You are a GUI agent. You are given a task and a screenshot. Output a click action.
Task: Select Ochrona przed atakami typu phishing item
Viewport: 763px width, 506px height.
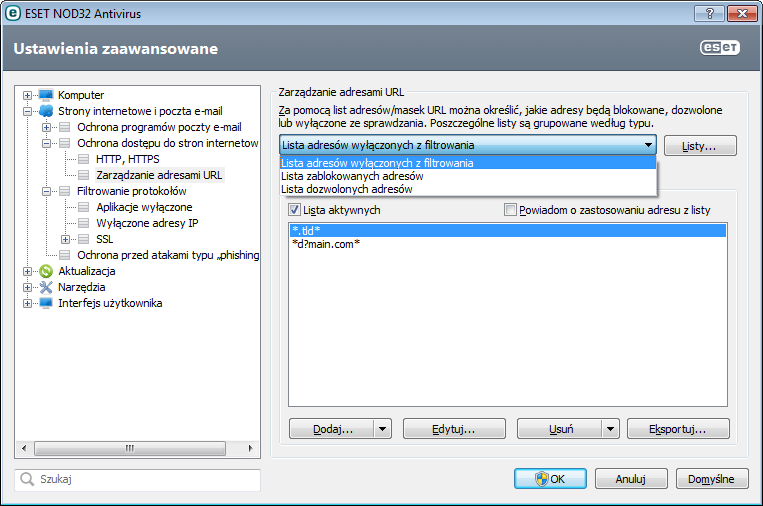[168, 255]
